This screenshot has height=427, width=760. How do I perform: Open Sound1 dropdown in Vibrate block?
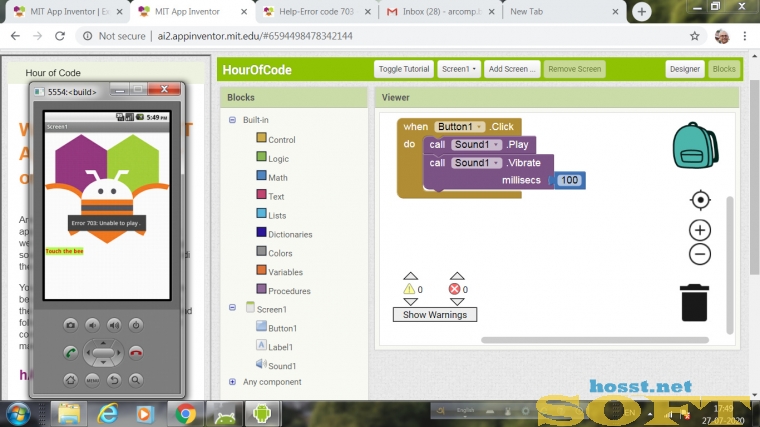475,163
